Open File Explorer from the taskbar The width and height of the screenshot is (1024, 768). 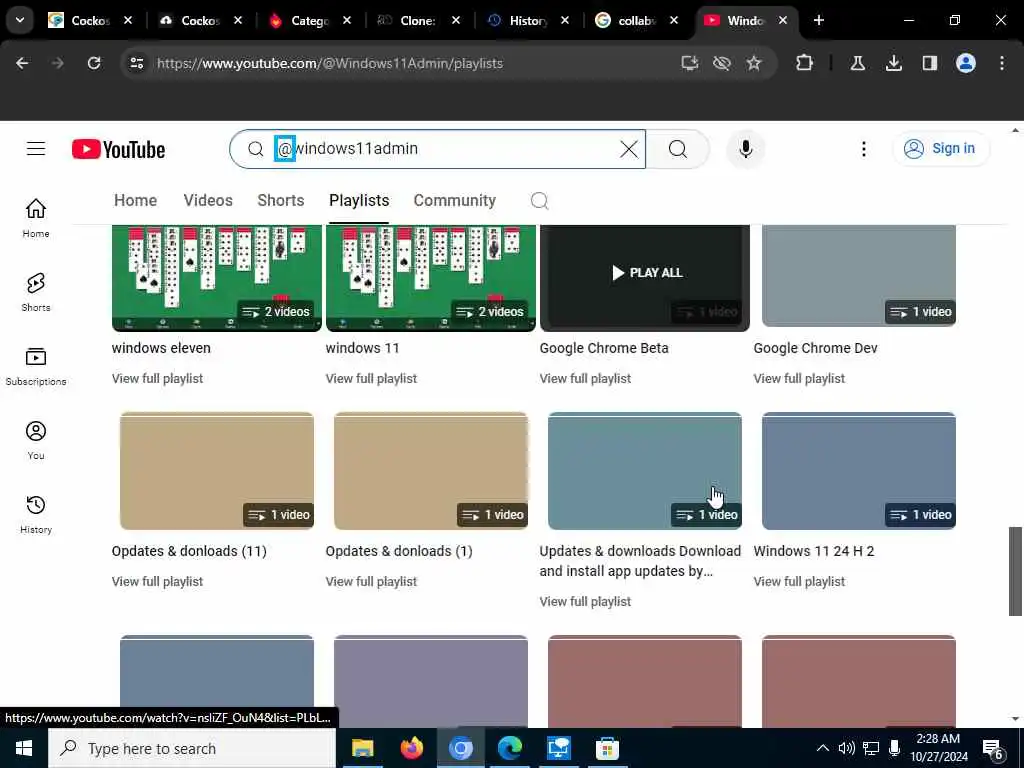[362, 748]
